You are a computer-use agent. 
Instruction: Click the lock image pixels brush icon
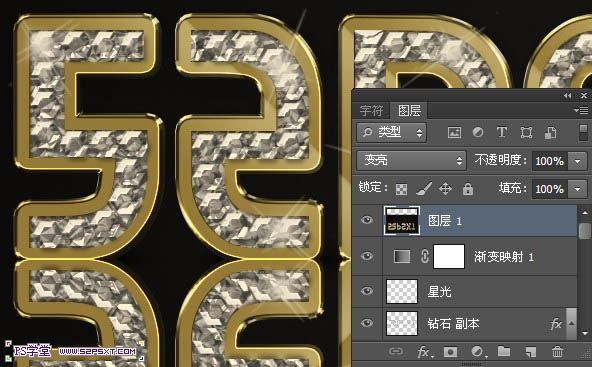click(424, 188)
